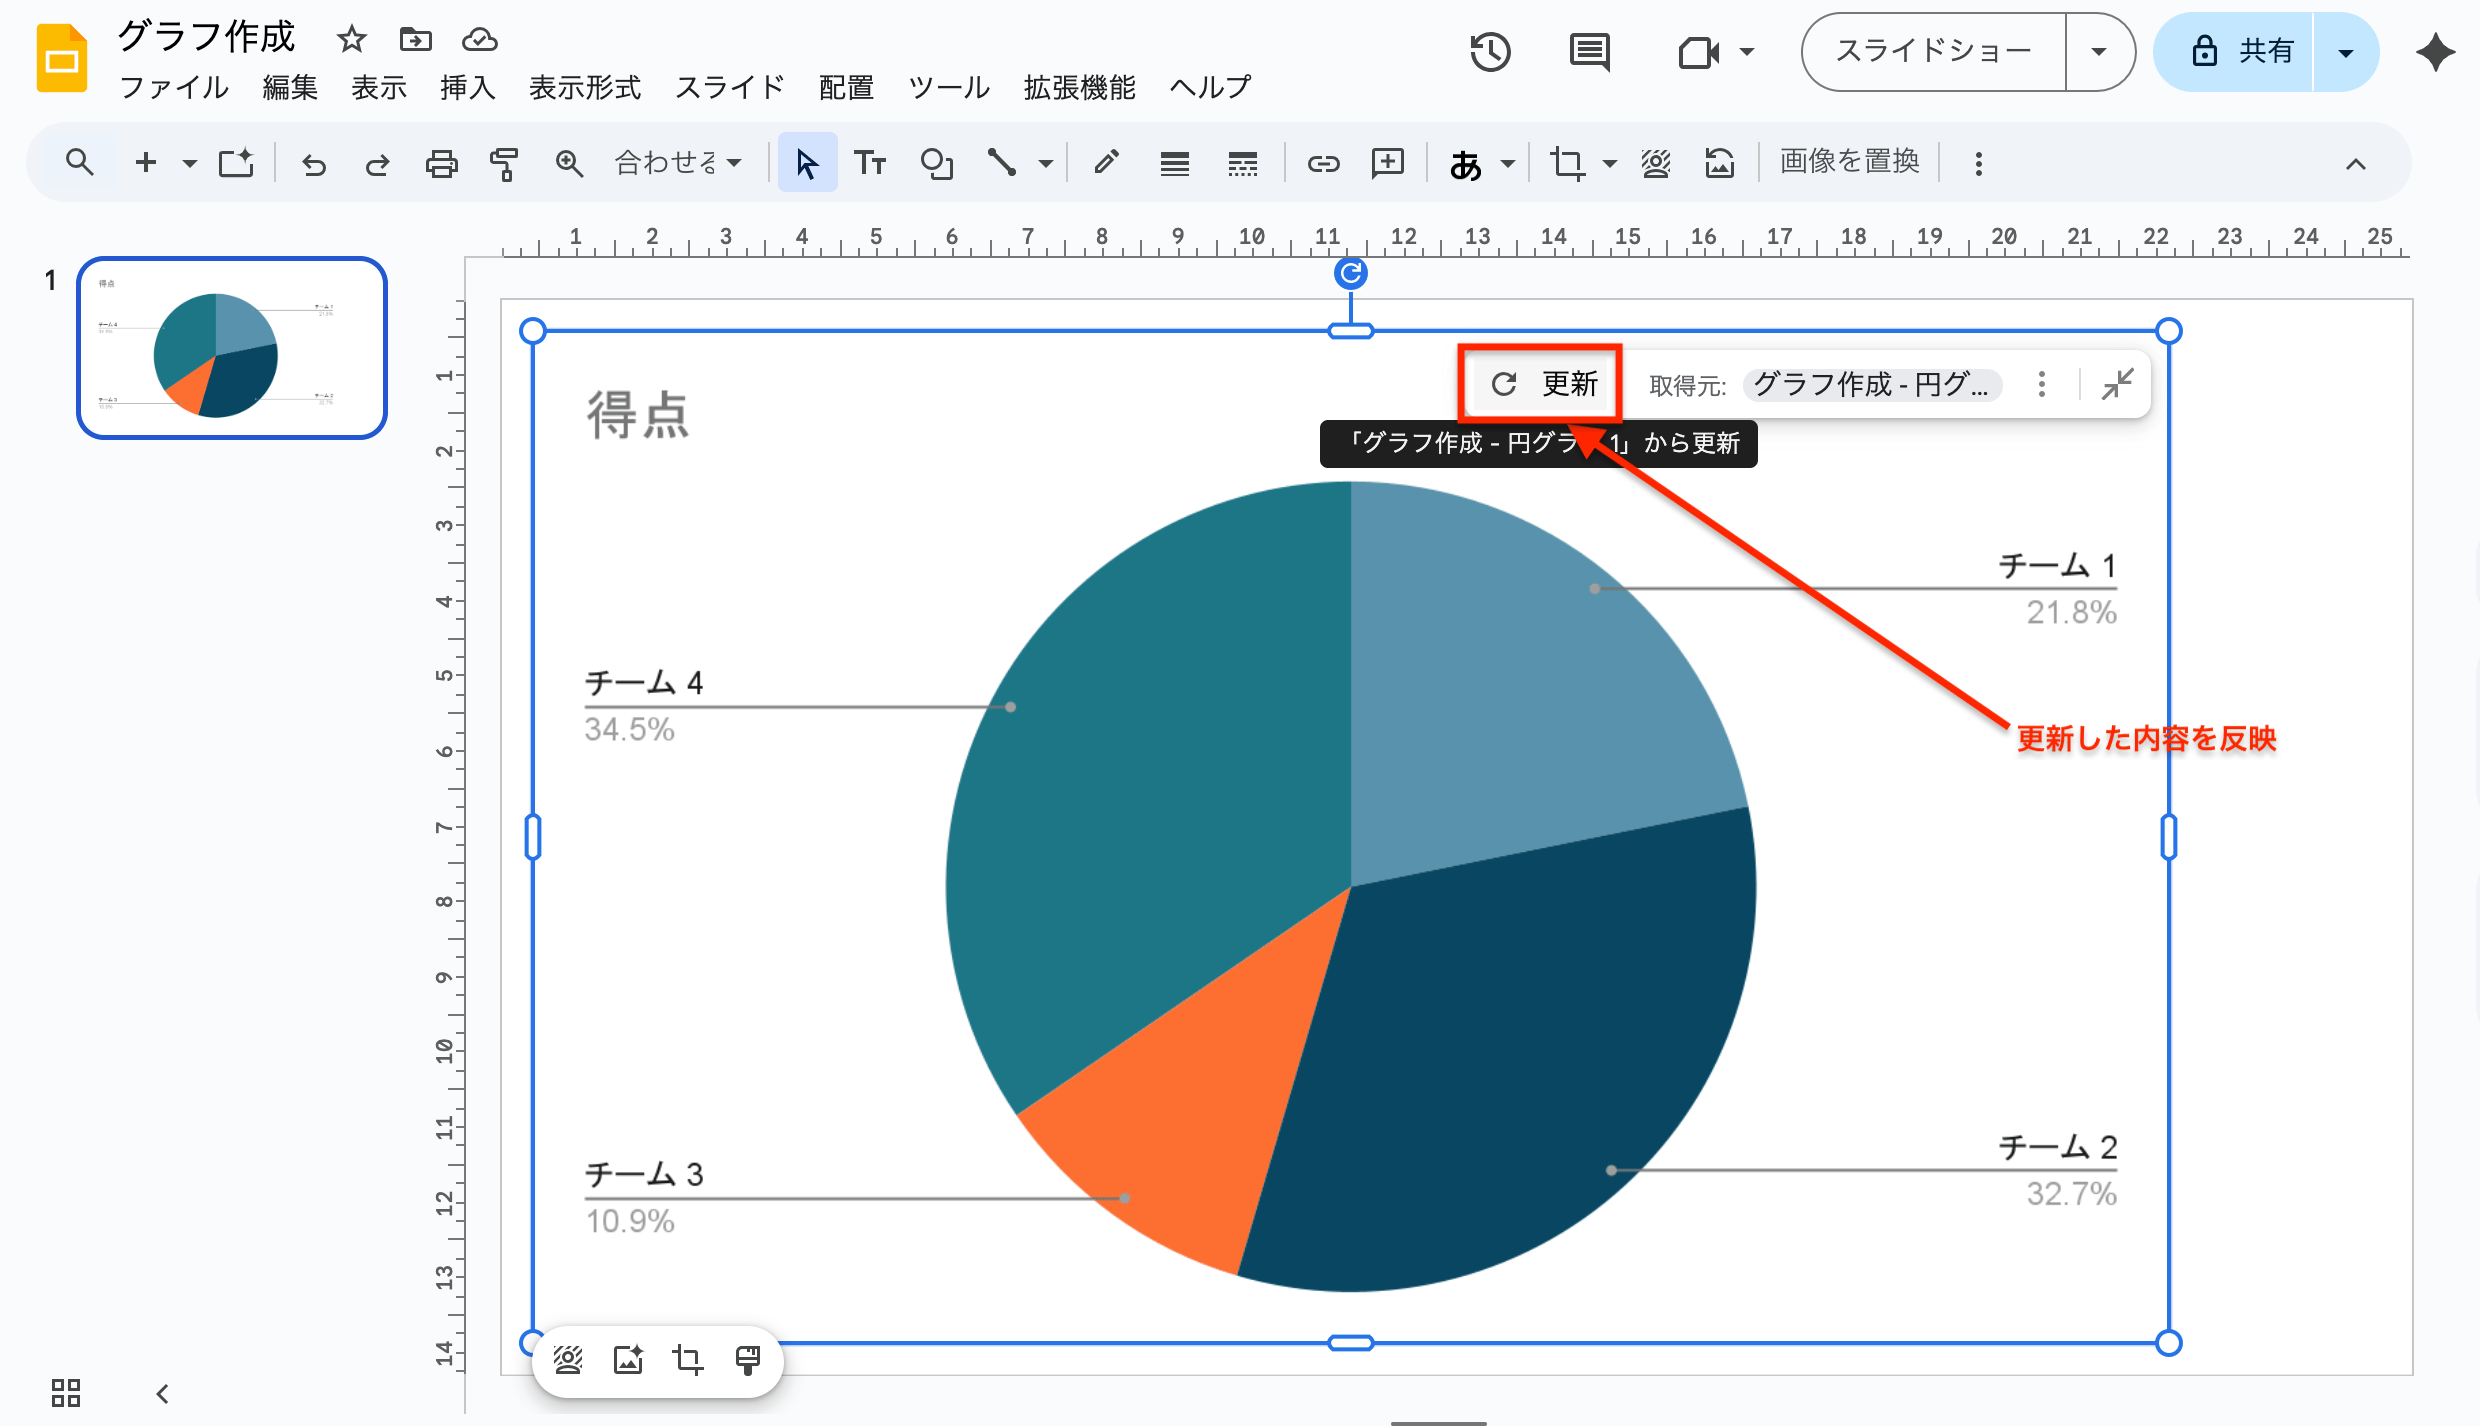This screenshot has width=2480, height=1426.
Task: Open the 拡張機能 menu
Action: tap(1078, 88)
